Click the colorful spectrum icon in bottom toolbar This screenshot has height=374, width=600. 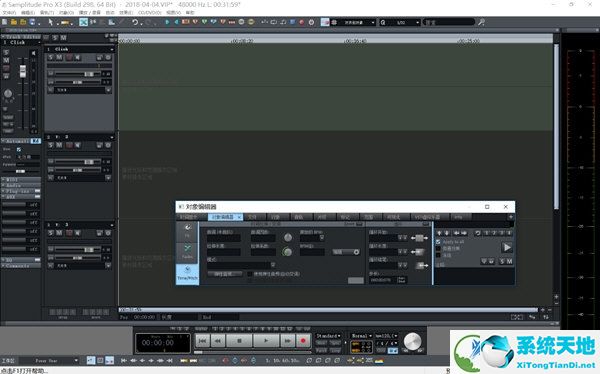379,361
